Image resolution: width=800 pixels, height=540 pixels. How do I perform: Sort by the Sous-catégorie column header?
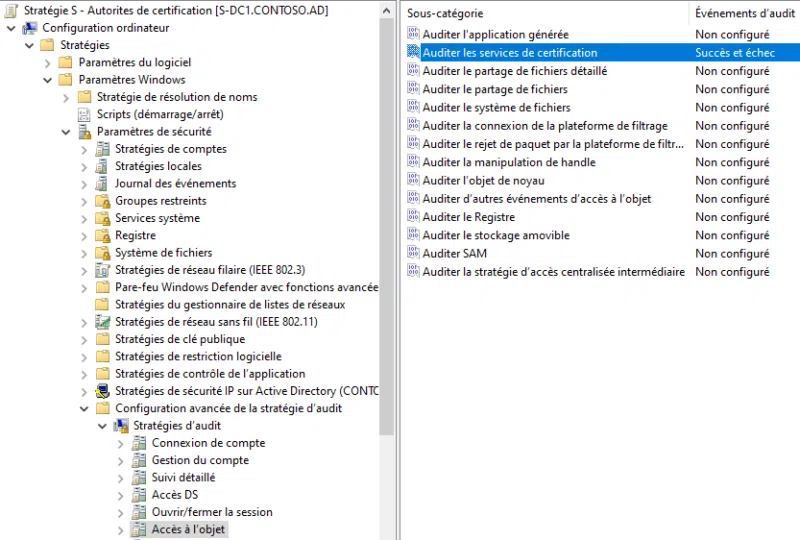544,13
